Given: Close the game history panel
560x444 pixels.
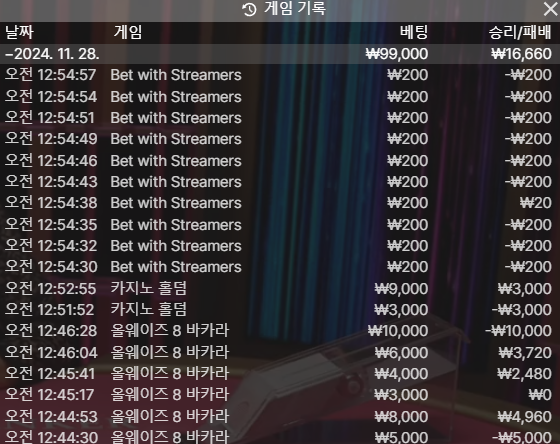Looking at the screenshot, I should (550, 9).
